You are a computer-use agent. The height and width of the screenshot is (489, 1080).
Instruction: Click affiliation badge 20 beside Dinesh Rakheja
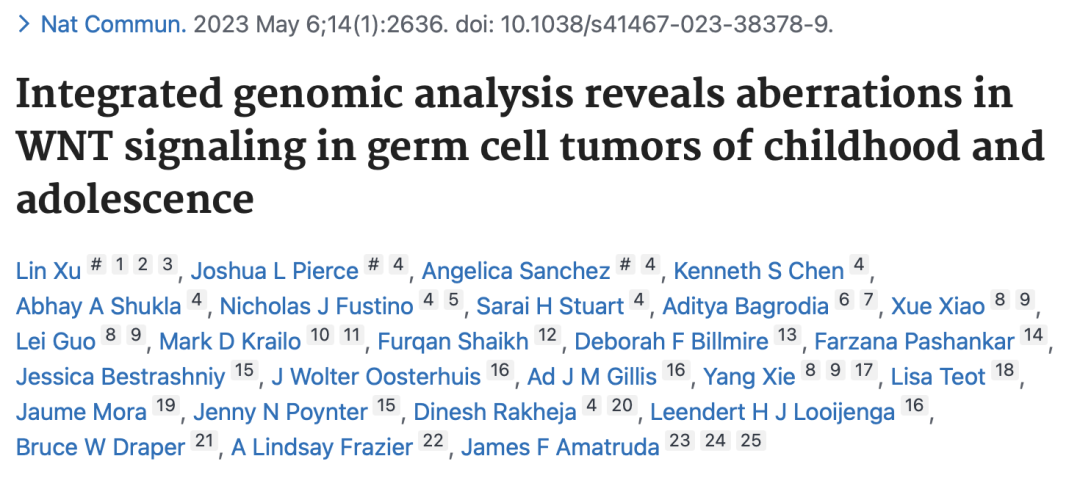pos(621,406)
